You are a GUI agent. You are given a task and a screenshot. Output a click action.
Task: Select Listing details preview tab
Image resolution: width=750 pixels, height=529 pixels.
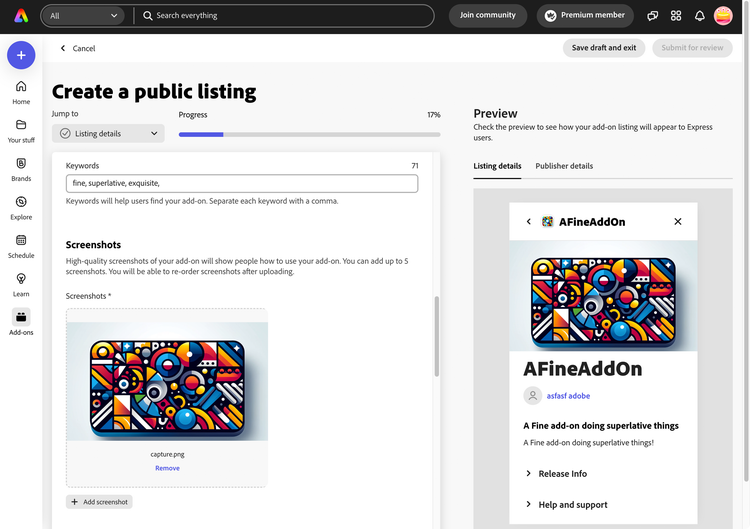[x=497, y=166]
